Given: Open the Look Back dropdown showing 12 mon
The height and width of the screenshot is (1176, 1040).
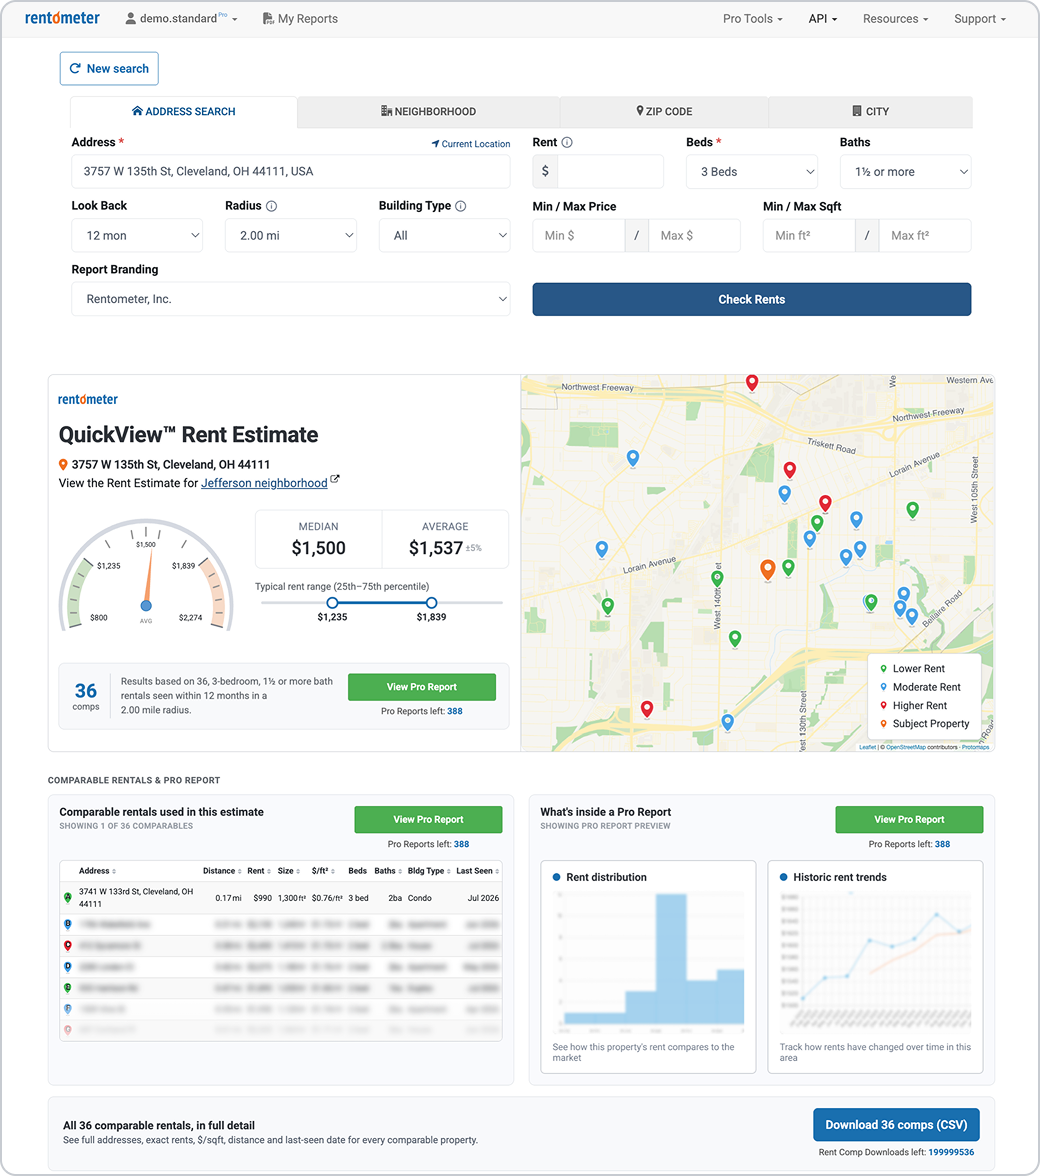Looking at the screenshot, I should [137, 236].
